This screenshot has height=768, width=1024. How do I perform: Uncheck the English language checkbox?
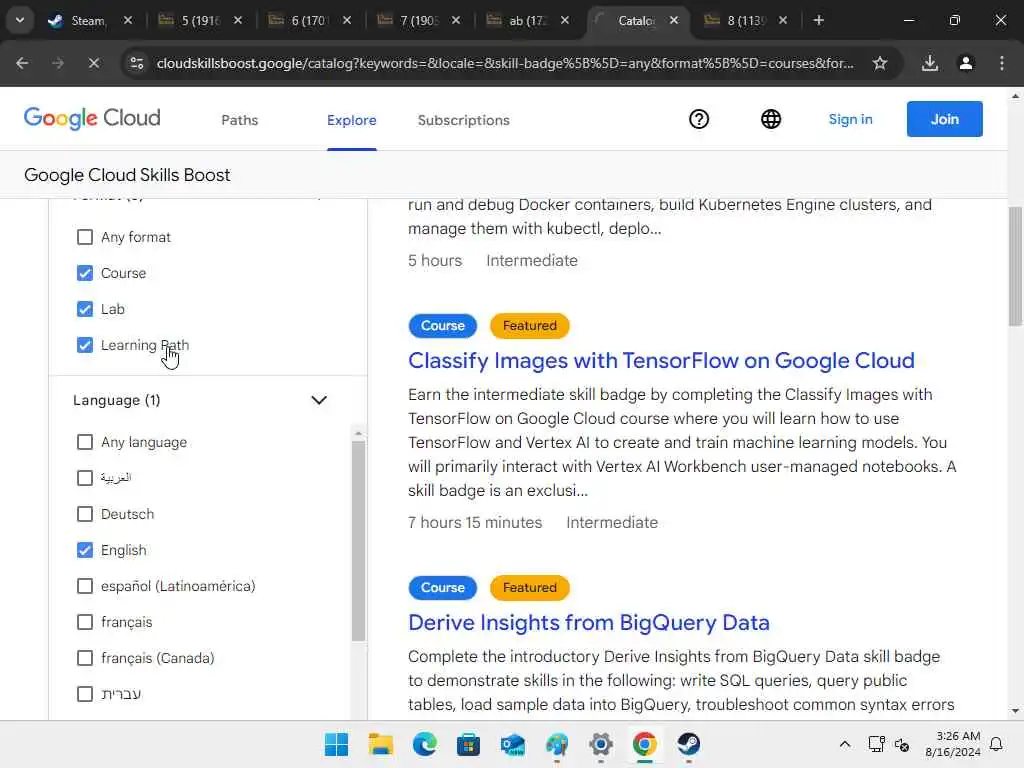[x=85, y=550]
